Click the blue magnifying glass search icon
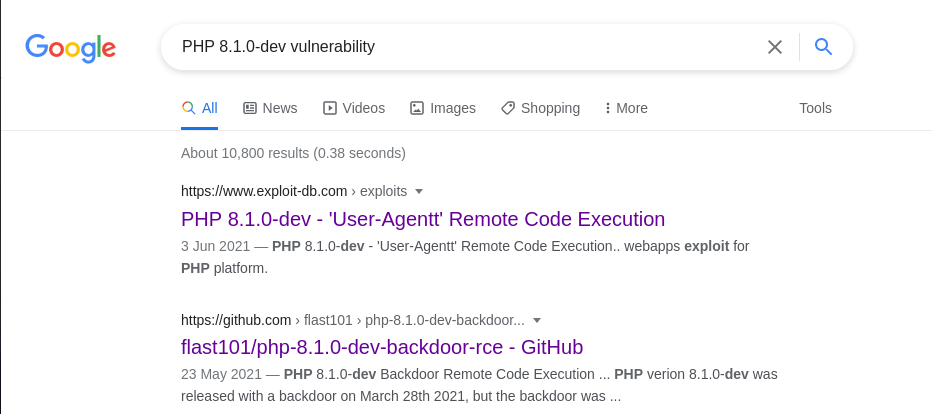This screenshot has width=932, height=414. 823,46
